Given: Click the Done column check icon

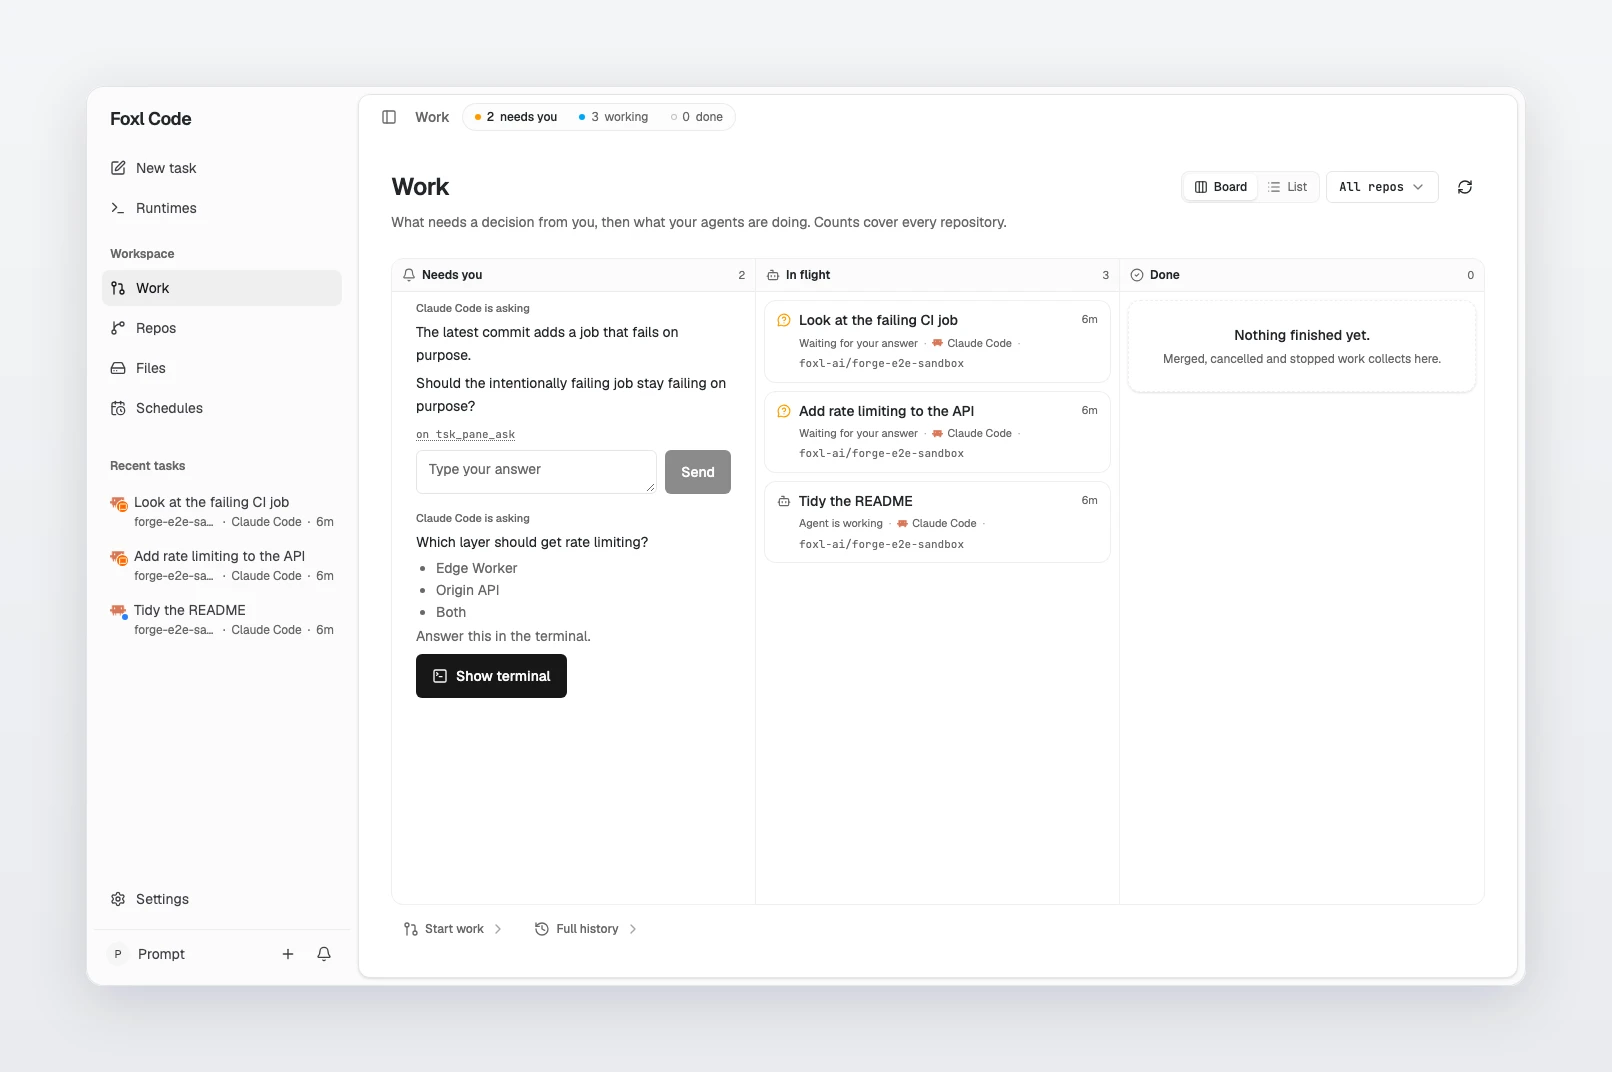Looking at the screenshot, I should [1137, 275].
